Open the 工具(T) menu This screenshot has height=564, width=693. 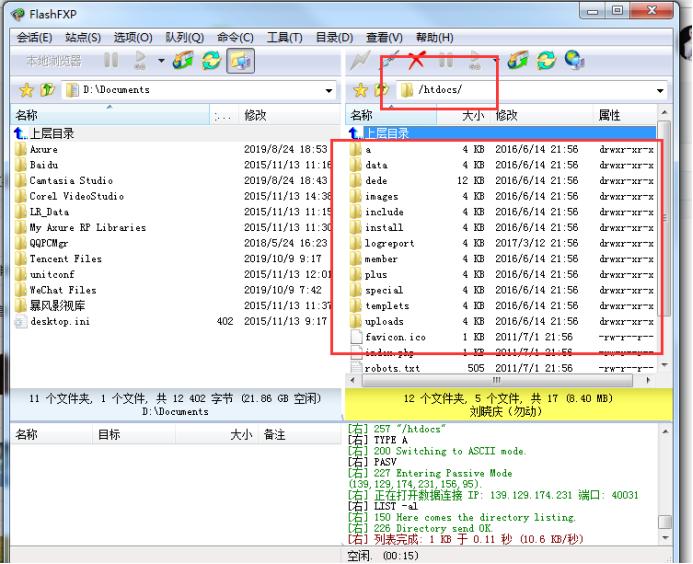pyautogui.click(x=284, y=38)
